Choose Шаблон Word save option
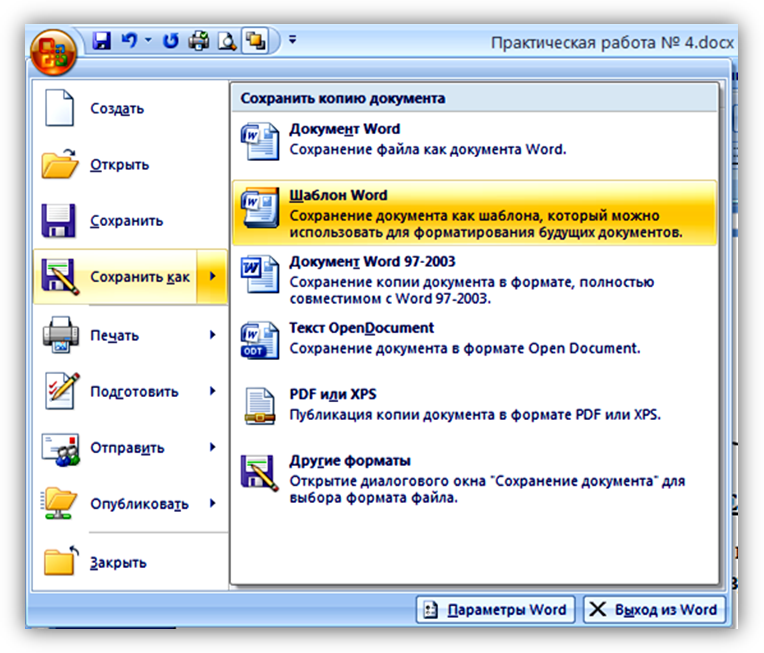Image resolution: width=764 pixels, height=653 pixels. pos(475,212)
